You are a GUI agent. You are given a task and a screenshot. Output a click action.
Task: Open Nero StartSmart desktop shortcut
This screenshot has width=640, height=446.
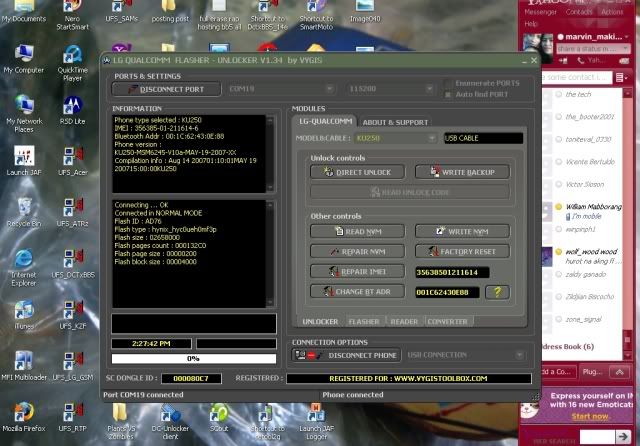pyautogui.click(x=72, y=16)
